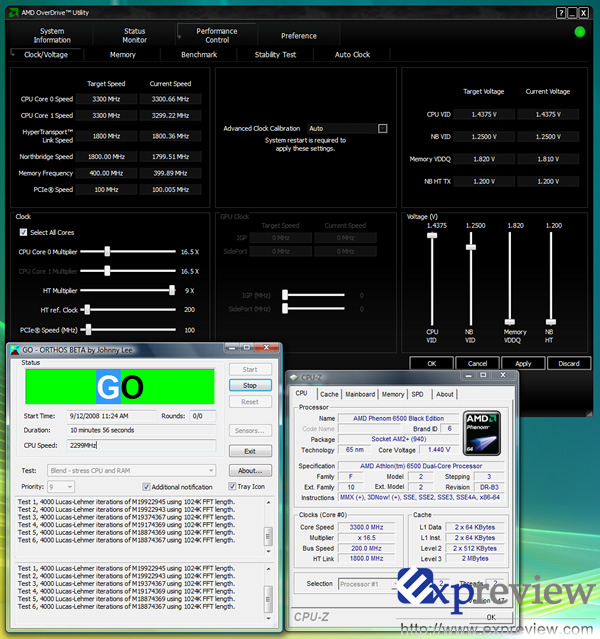Open the ORTHOS Test type dropdown

[131, 471]
